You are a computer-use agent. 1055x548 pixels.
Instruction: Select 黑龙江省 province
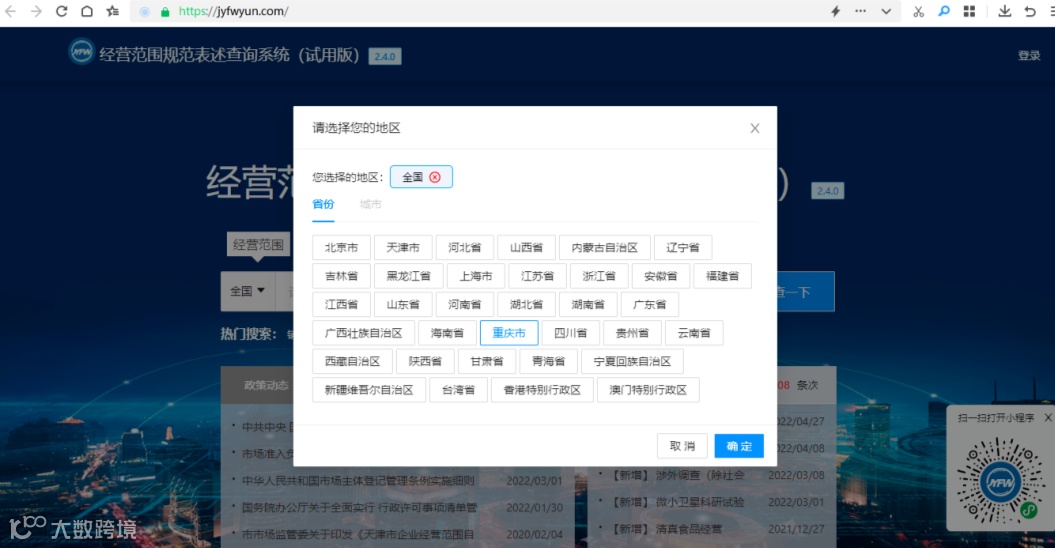(x=408, y=276)
